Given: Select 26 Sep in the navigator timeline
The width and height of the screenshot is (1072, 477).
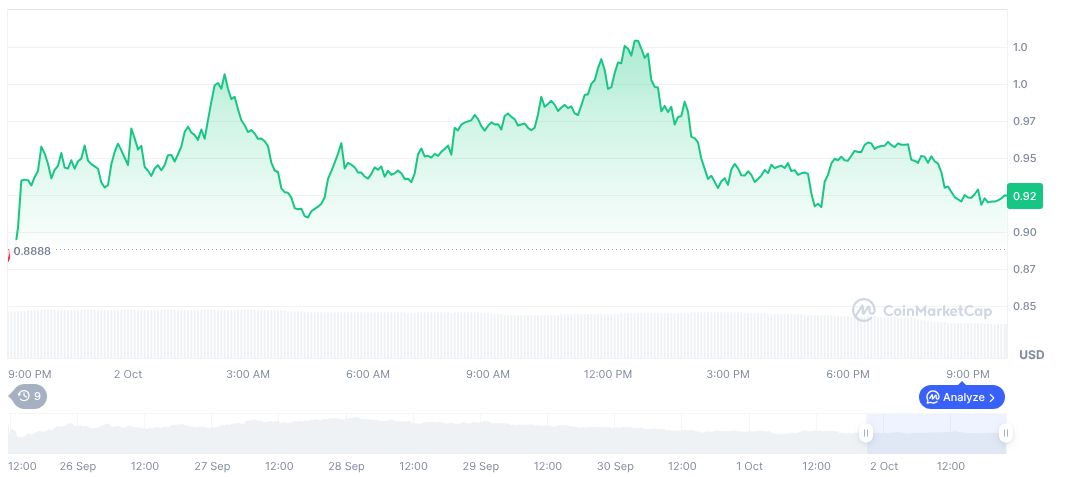Looking at the screenshot, I should [x=77, y=466].
